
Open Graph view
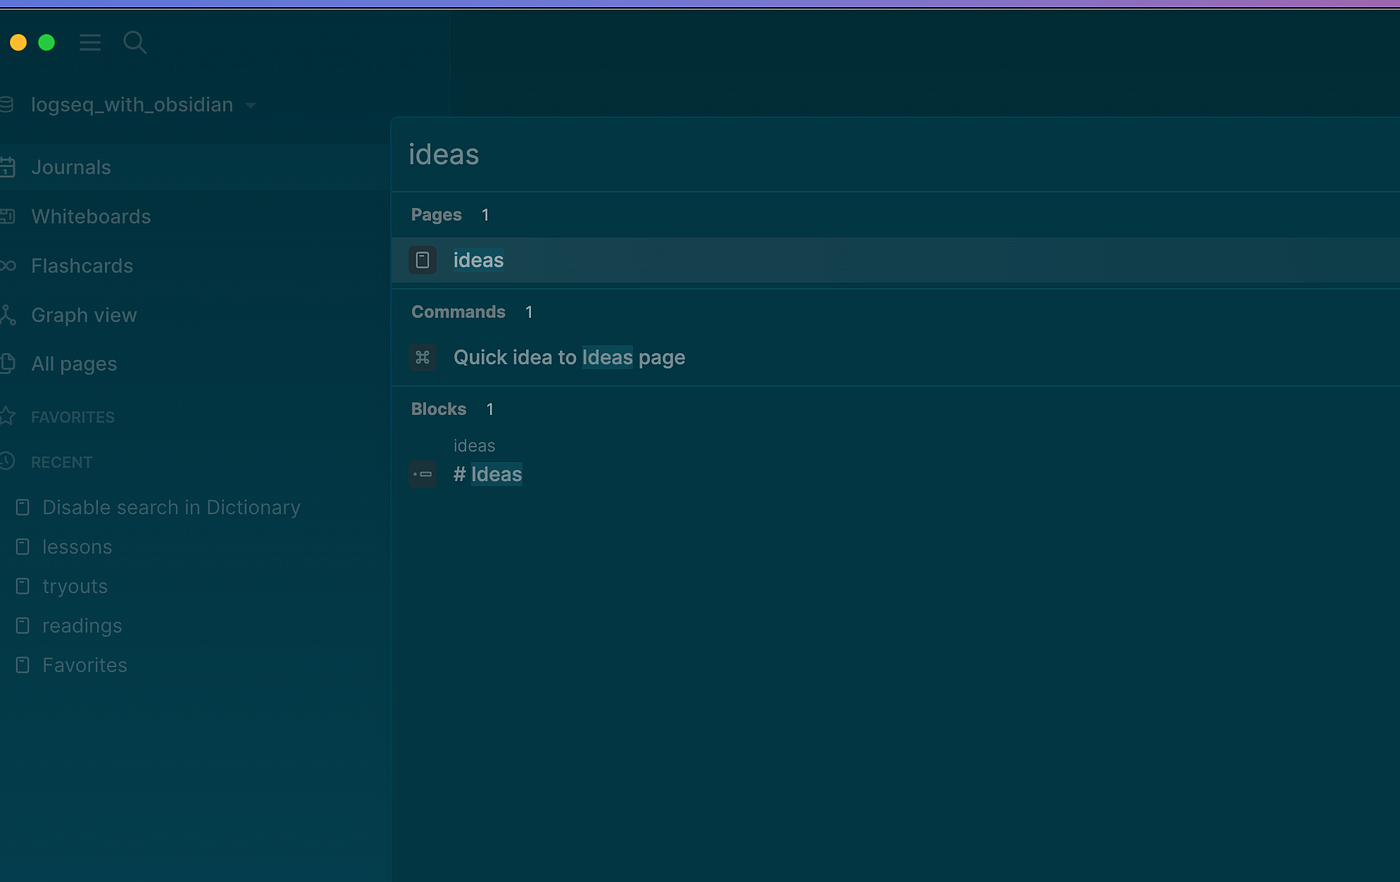click(x=84, y=315)
